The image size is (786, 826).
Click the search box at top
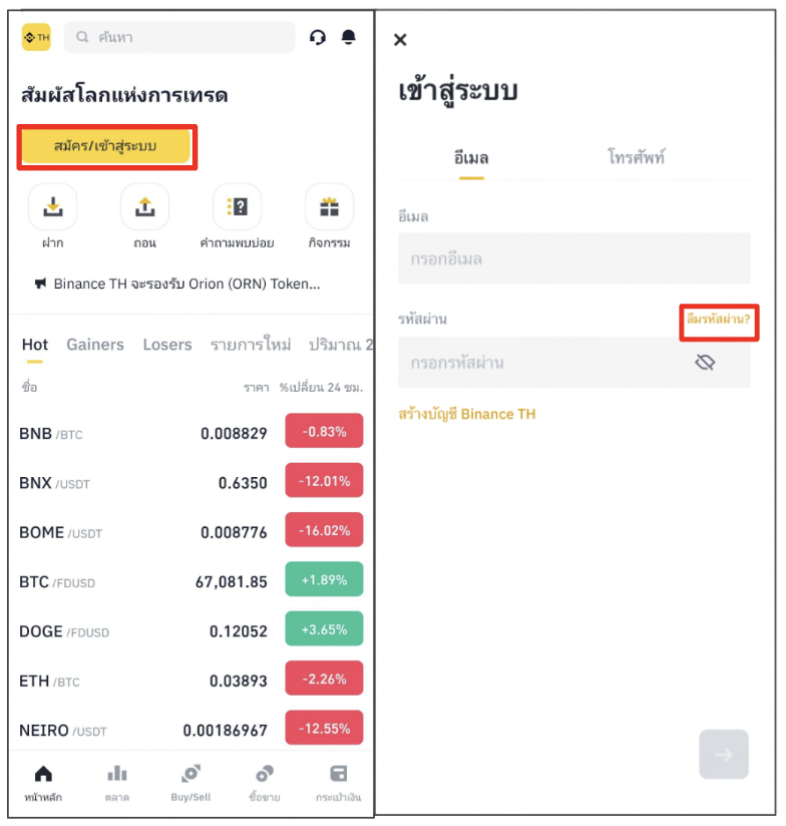click(179, 37)
